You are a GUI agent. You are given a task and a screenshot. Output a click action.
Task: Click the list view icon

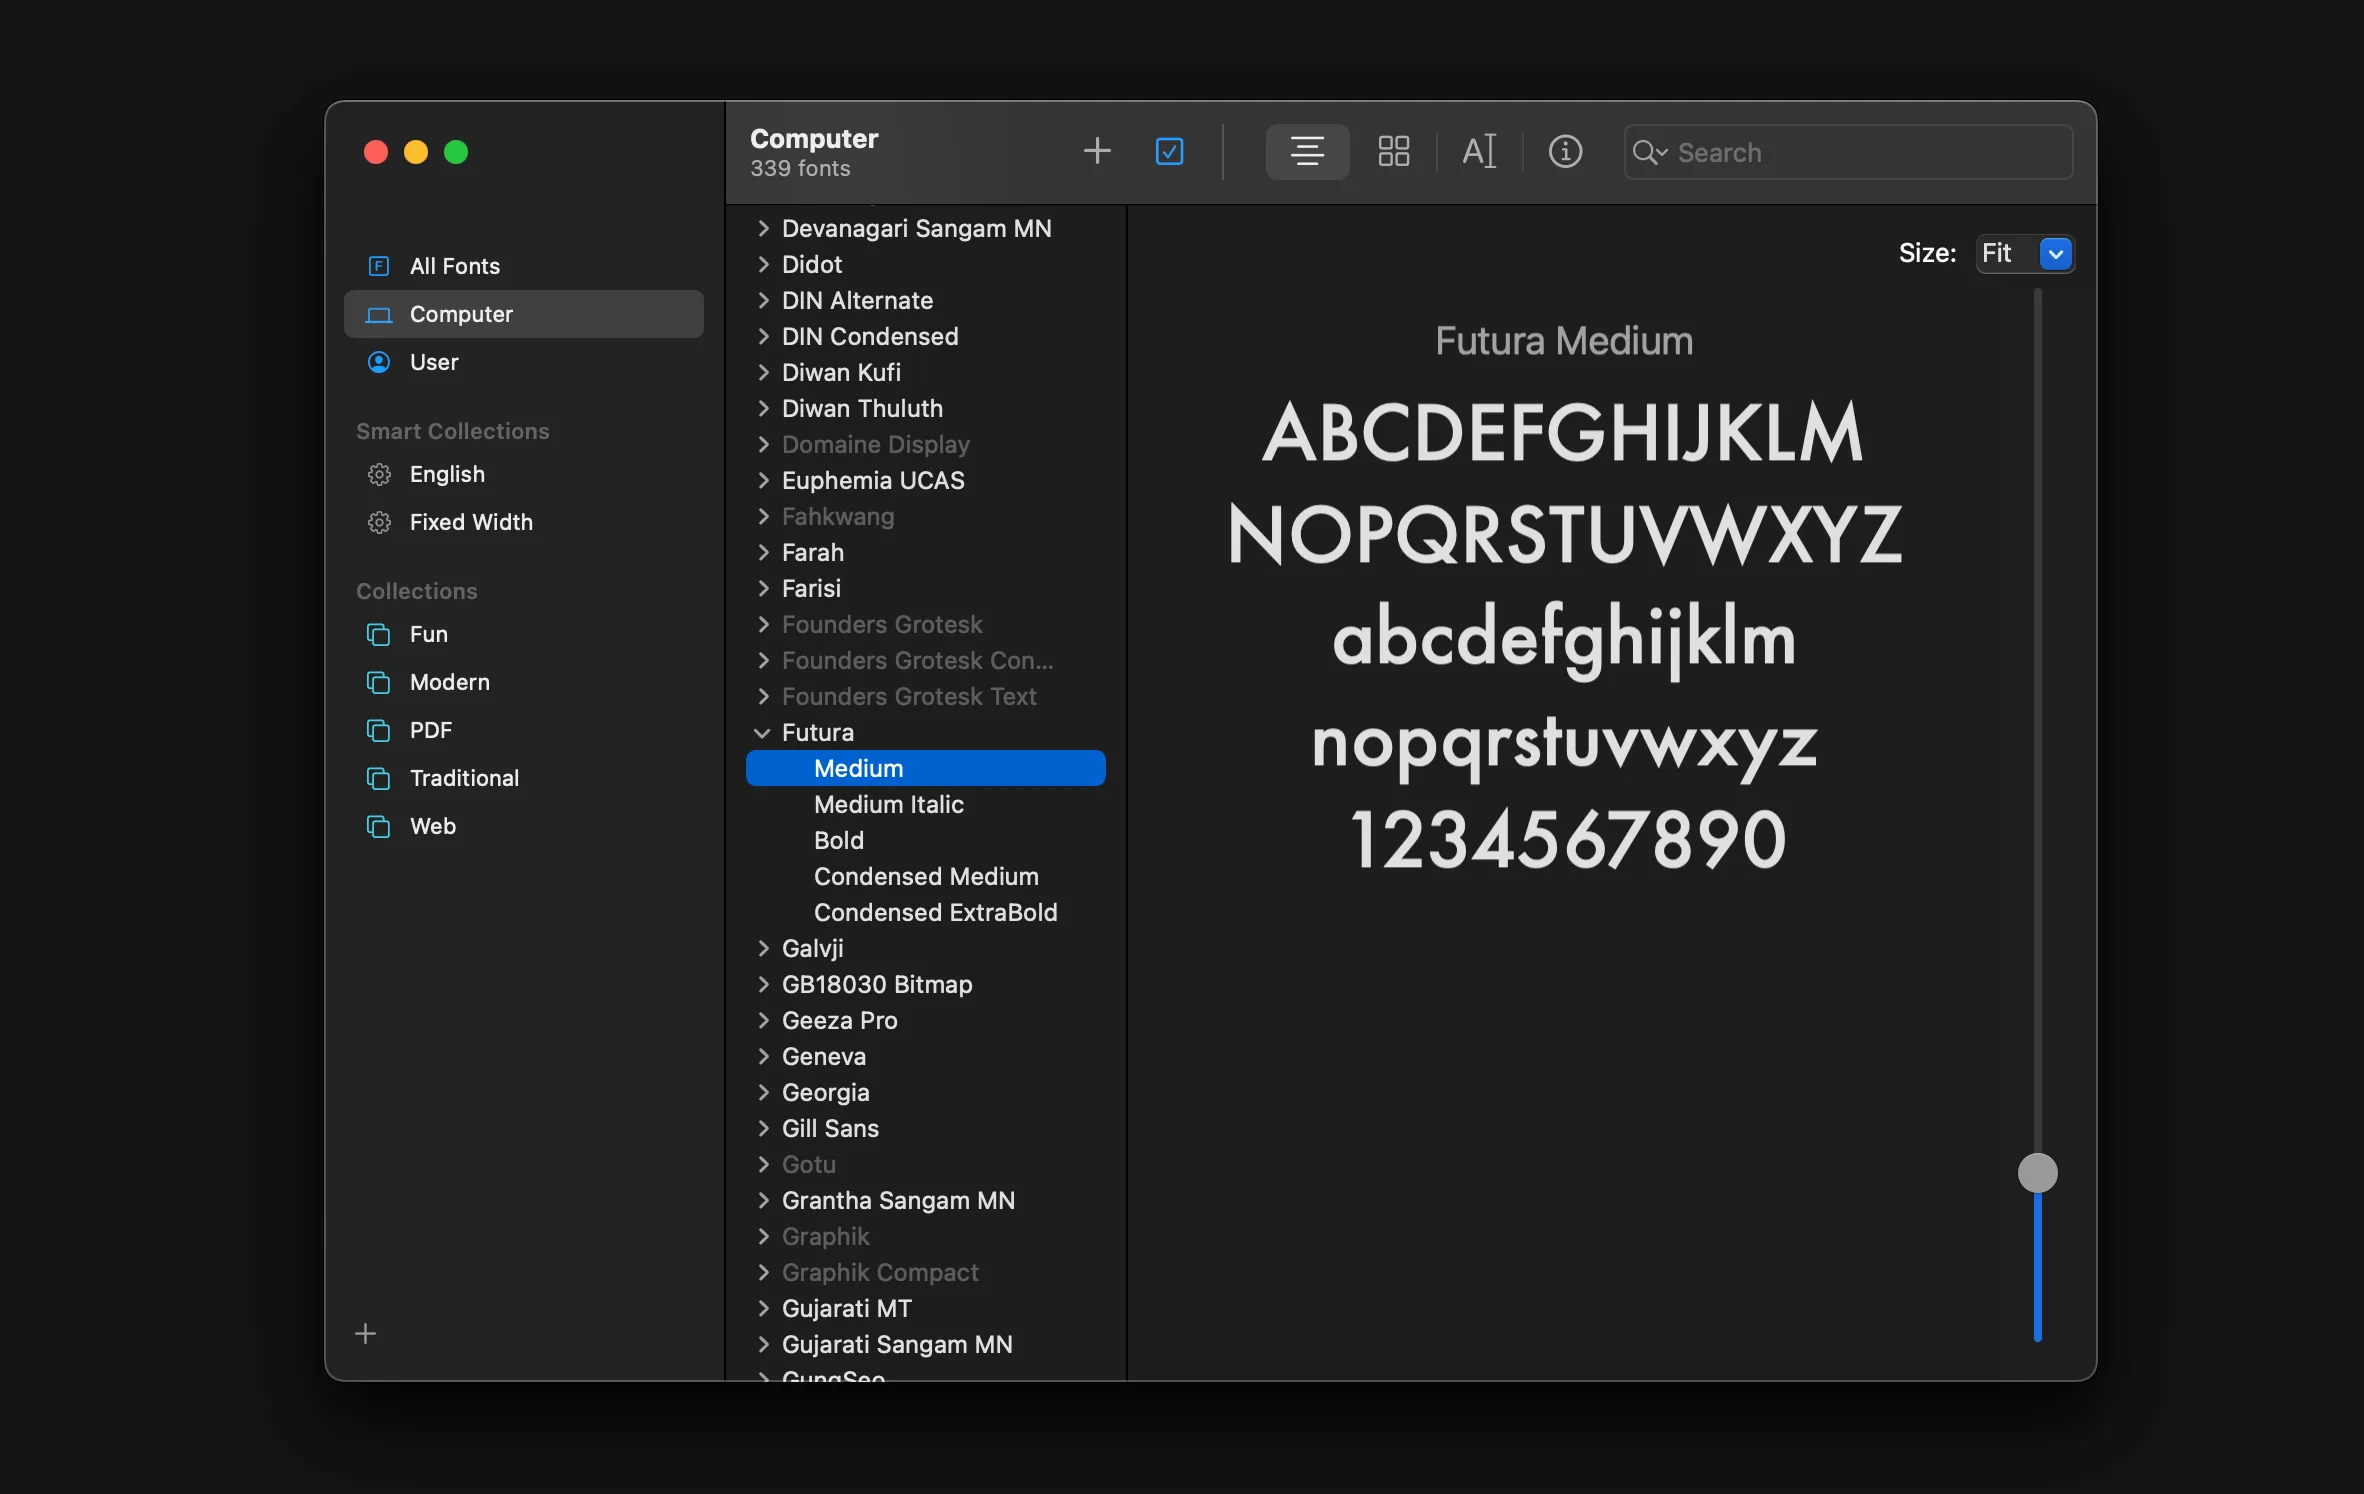(x=1306, y=151)
